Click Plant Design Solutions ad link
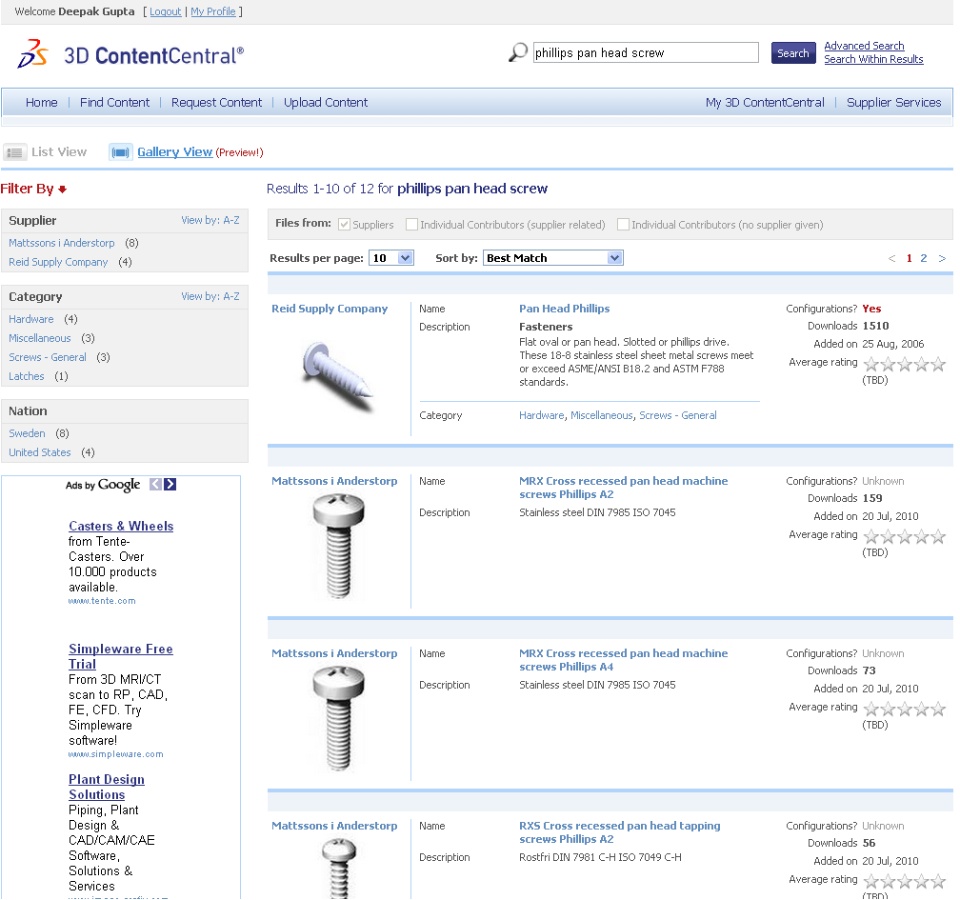Viewport: 960px width, 900px height. point(107,787)
